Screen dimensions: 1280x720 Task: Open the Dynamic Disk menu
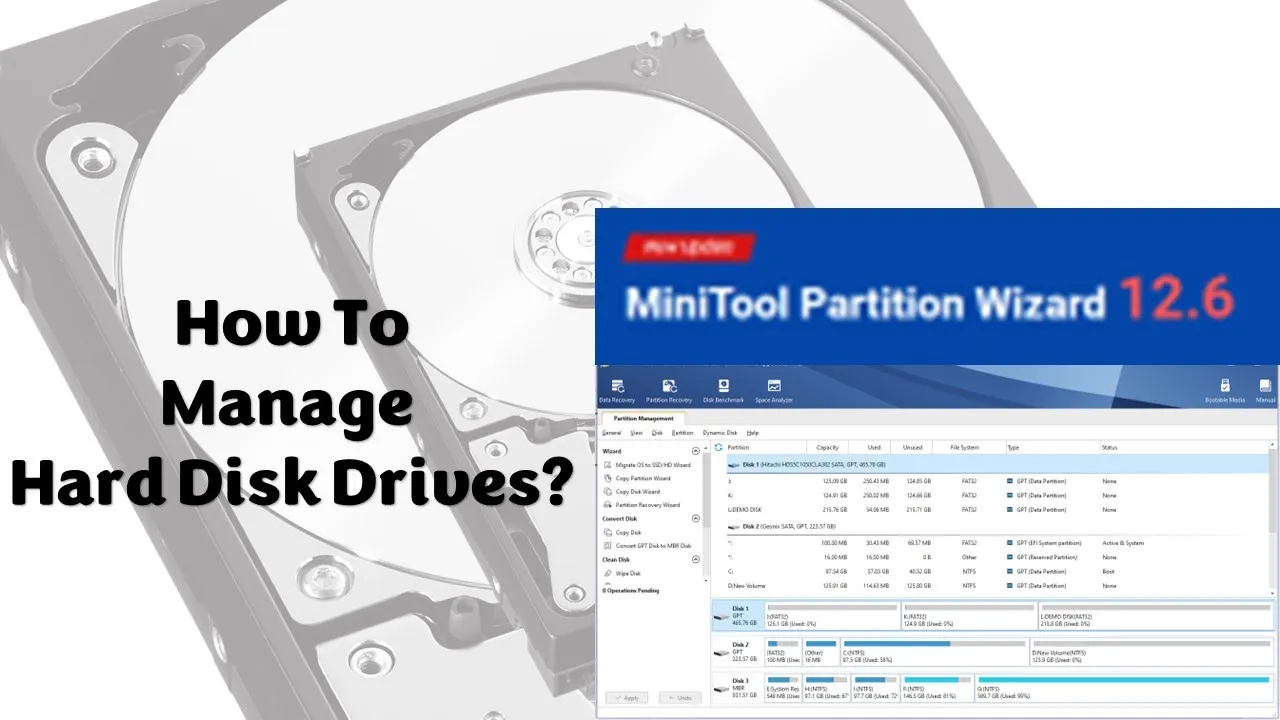[720, 432]
